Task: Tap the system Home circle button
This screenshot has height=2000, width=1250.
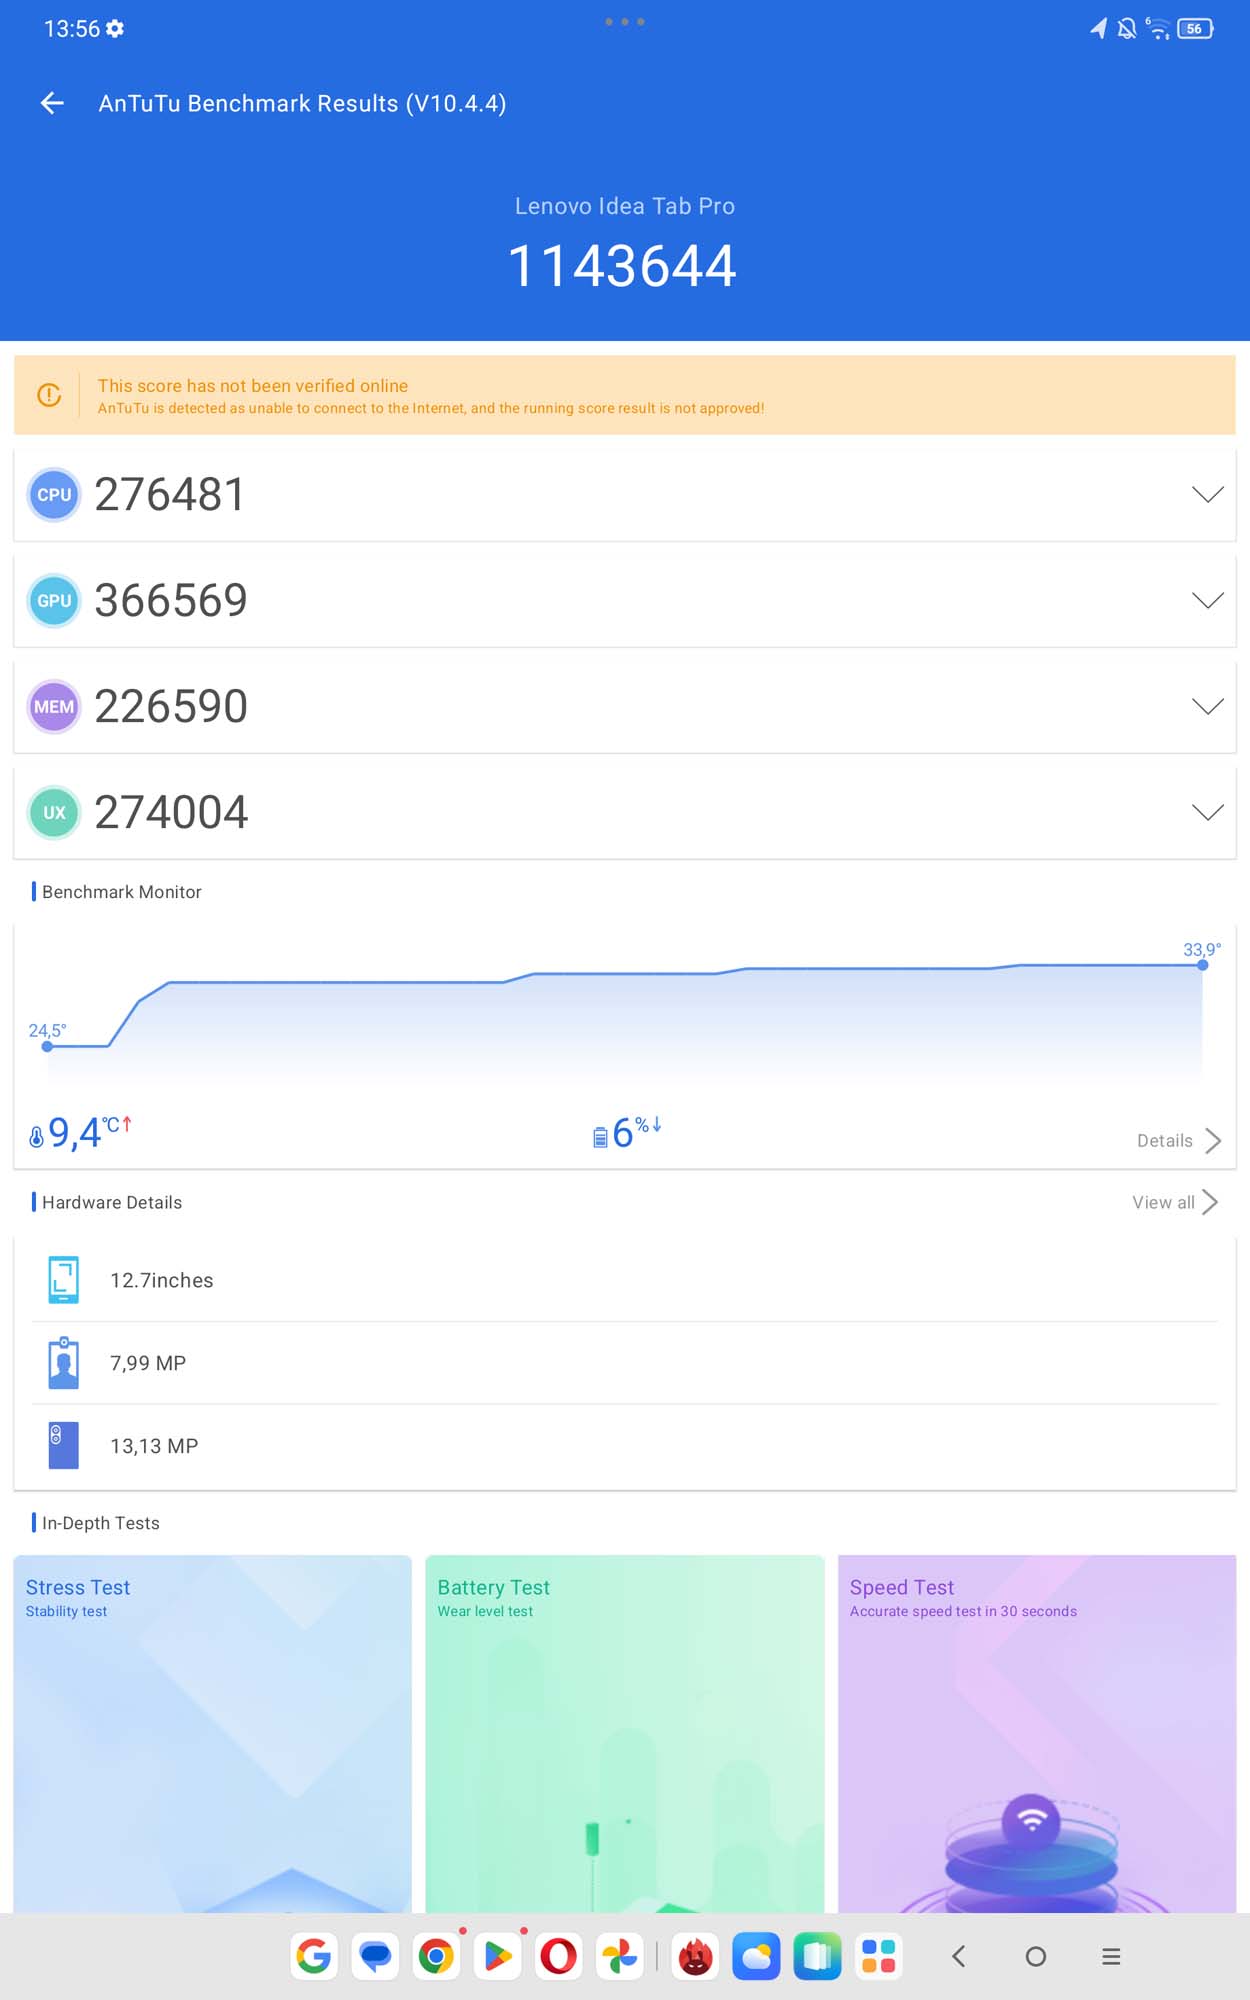Action: click(1036, 1956)
